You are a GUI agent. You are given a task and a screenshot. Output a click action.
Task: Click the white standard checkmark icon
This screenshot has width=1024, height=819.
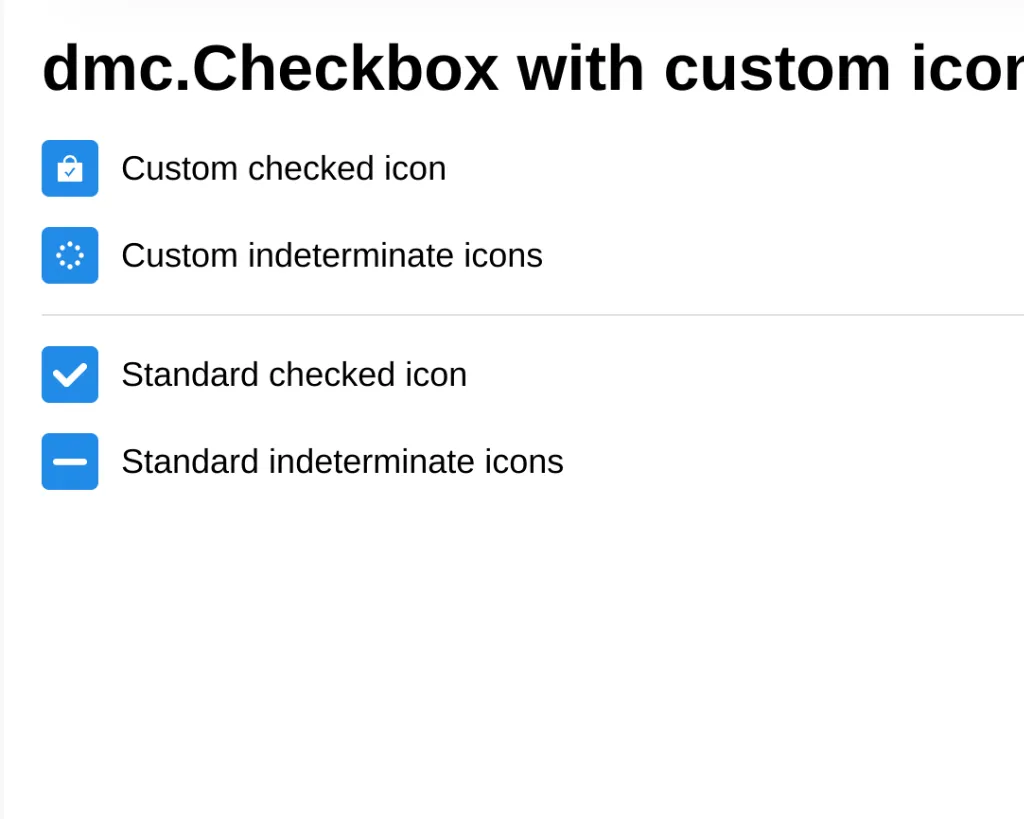point(70,375)
